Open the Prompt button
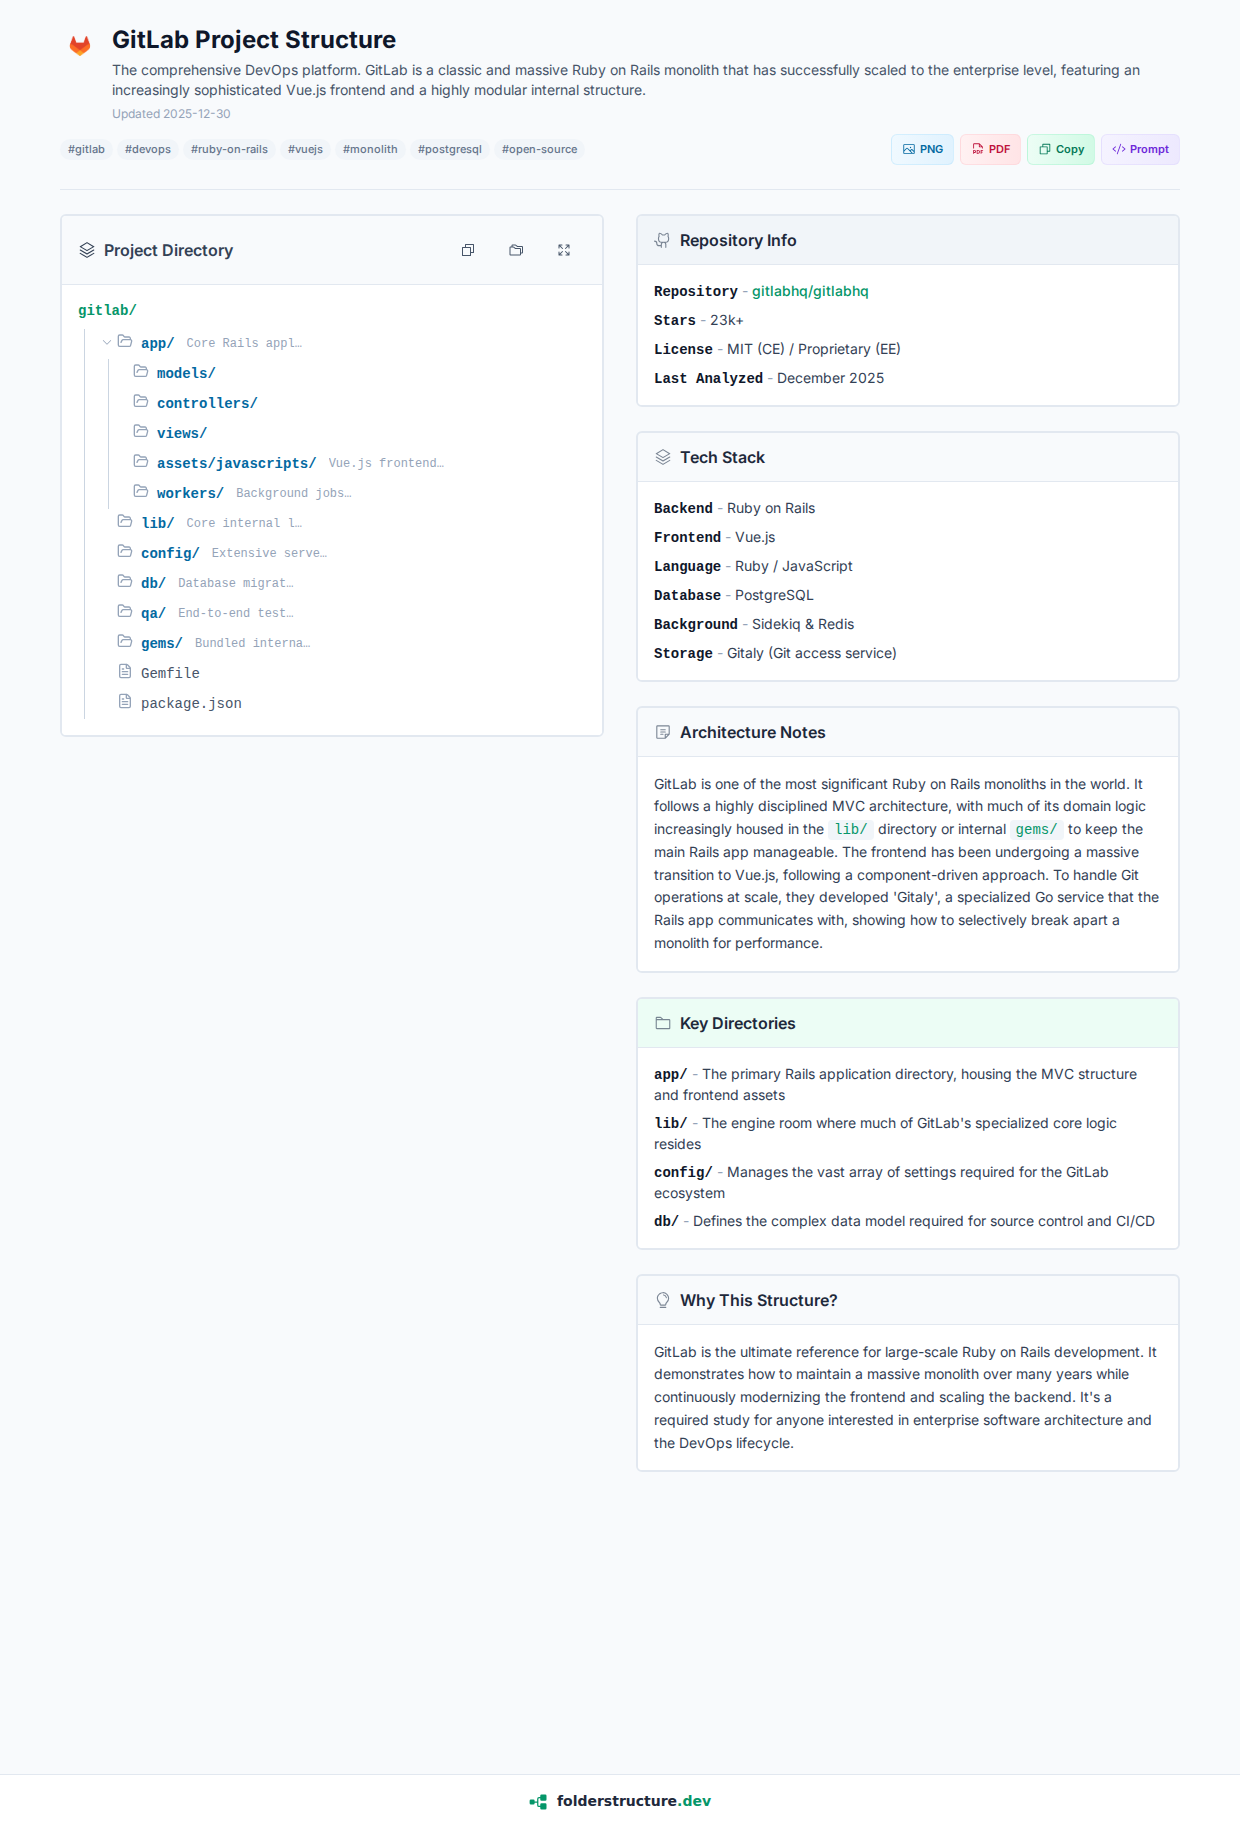 1140,149
